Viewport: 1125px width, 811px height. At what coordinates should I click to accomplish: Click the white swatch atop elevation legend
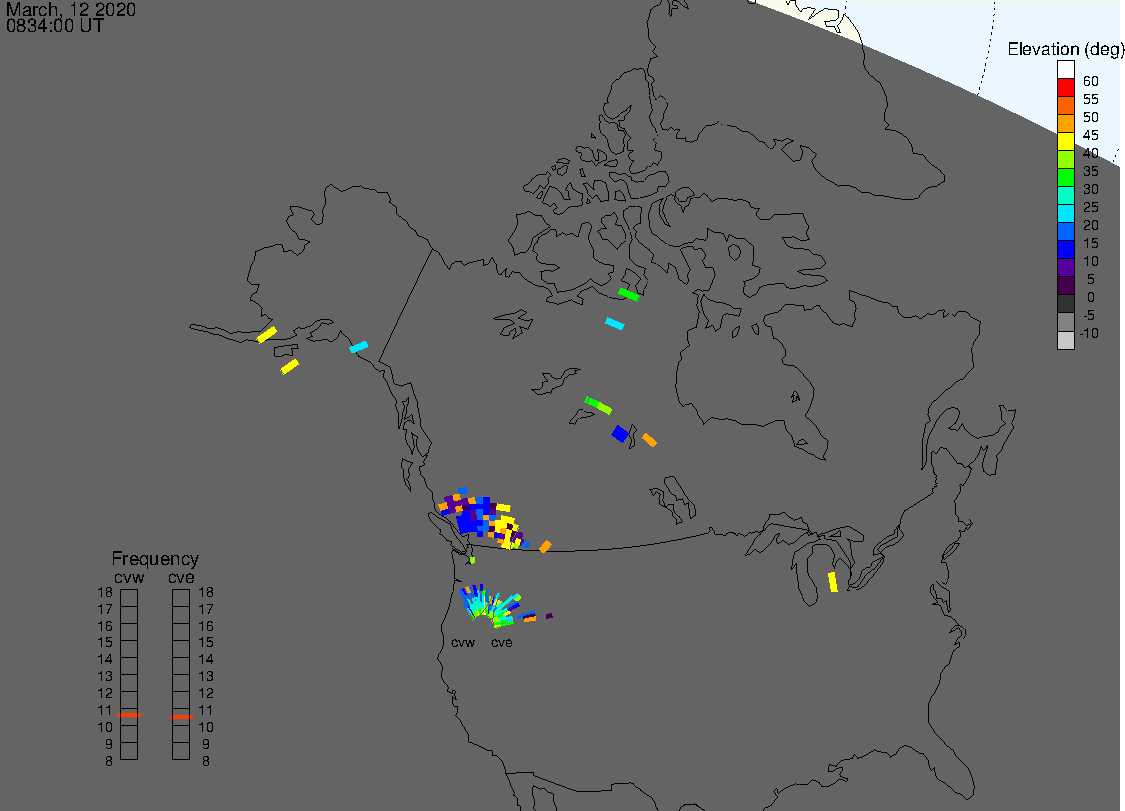1065,70
